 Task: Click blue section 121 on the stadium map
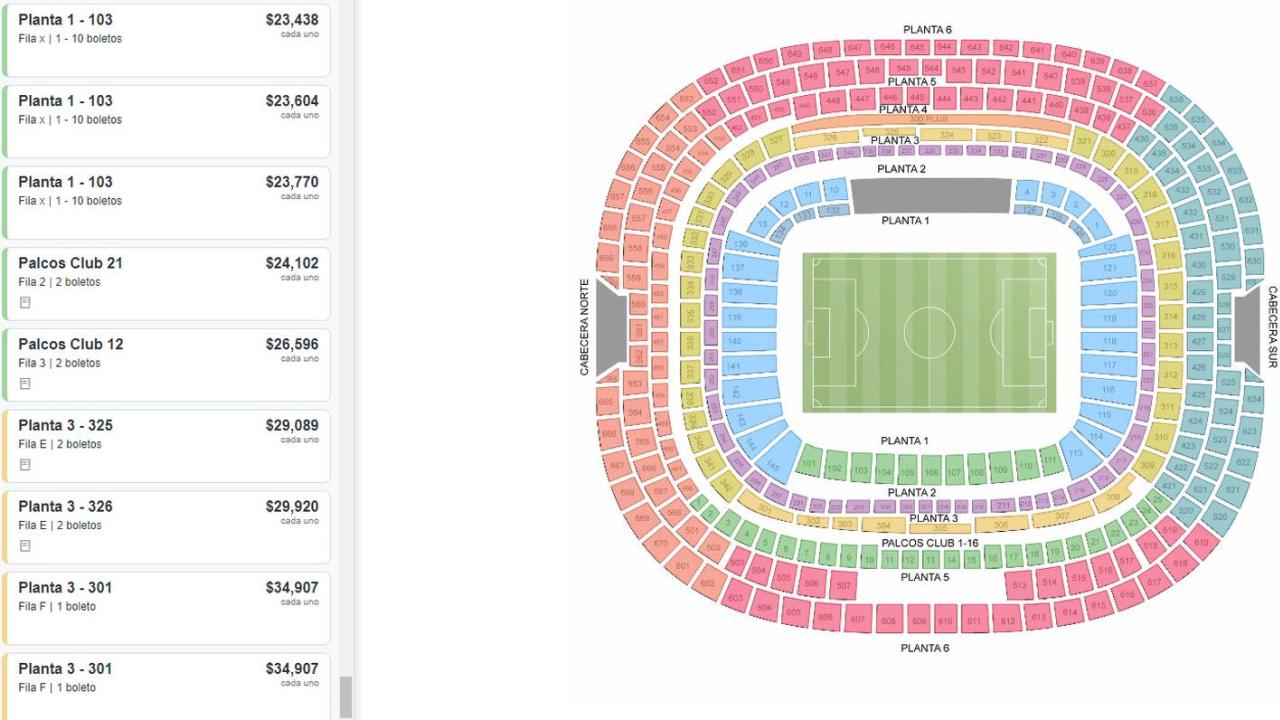click(1109, 269)
